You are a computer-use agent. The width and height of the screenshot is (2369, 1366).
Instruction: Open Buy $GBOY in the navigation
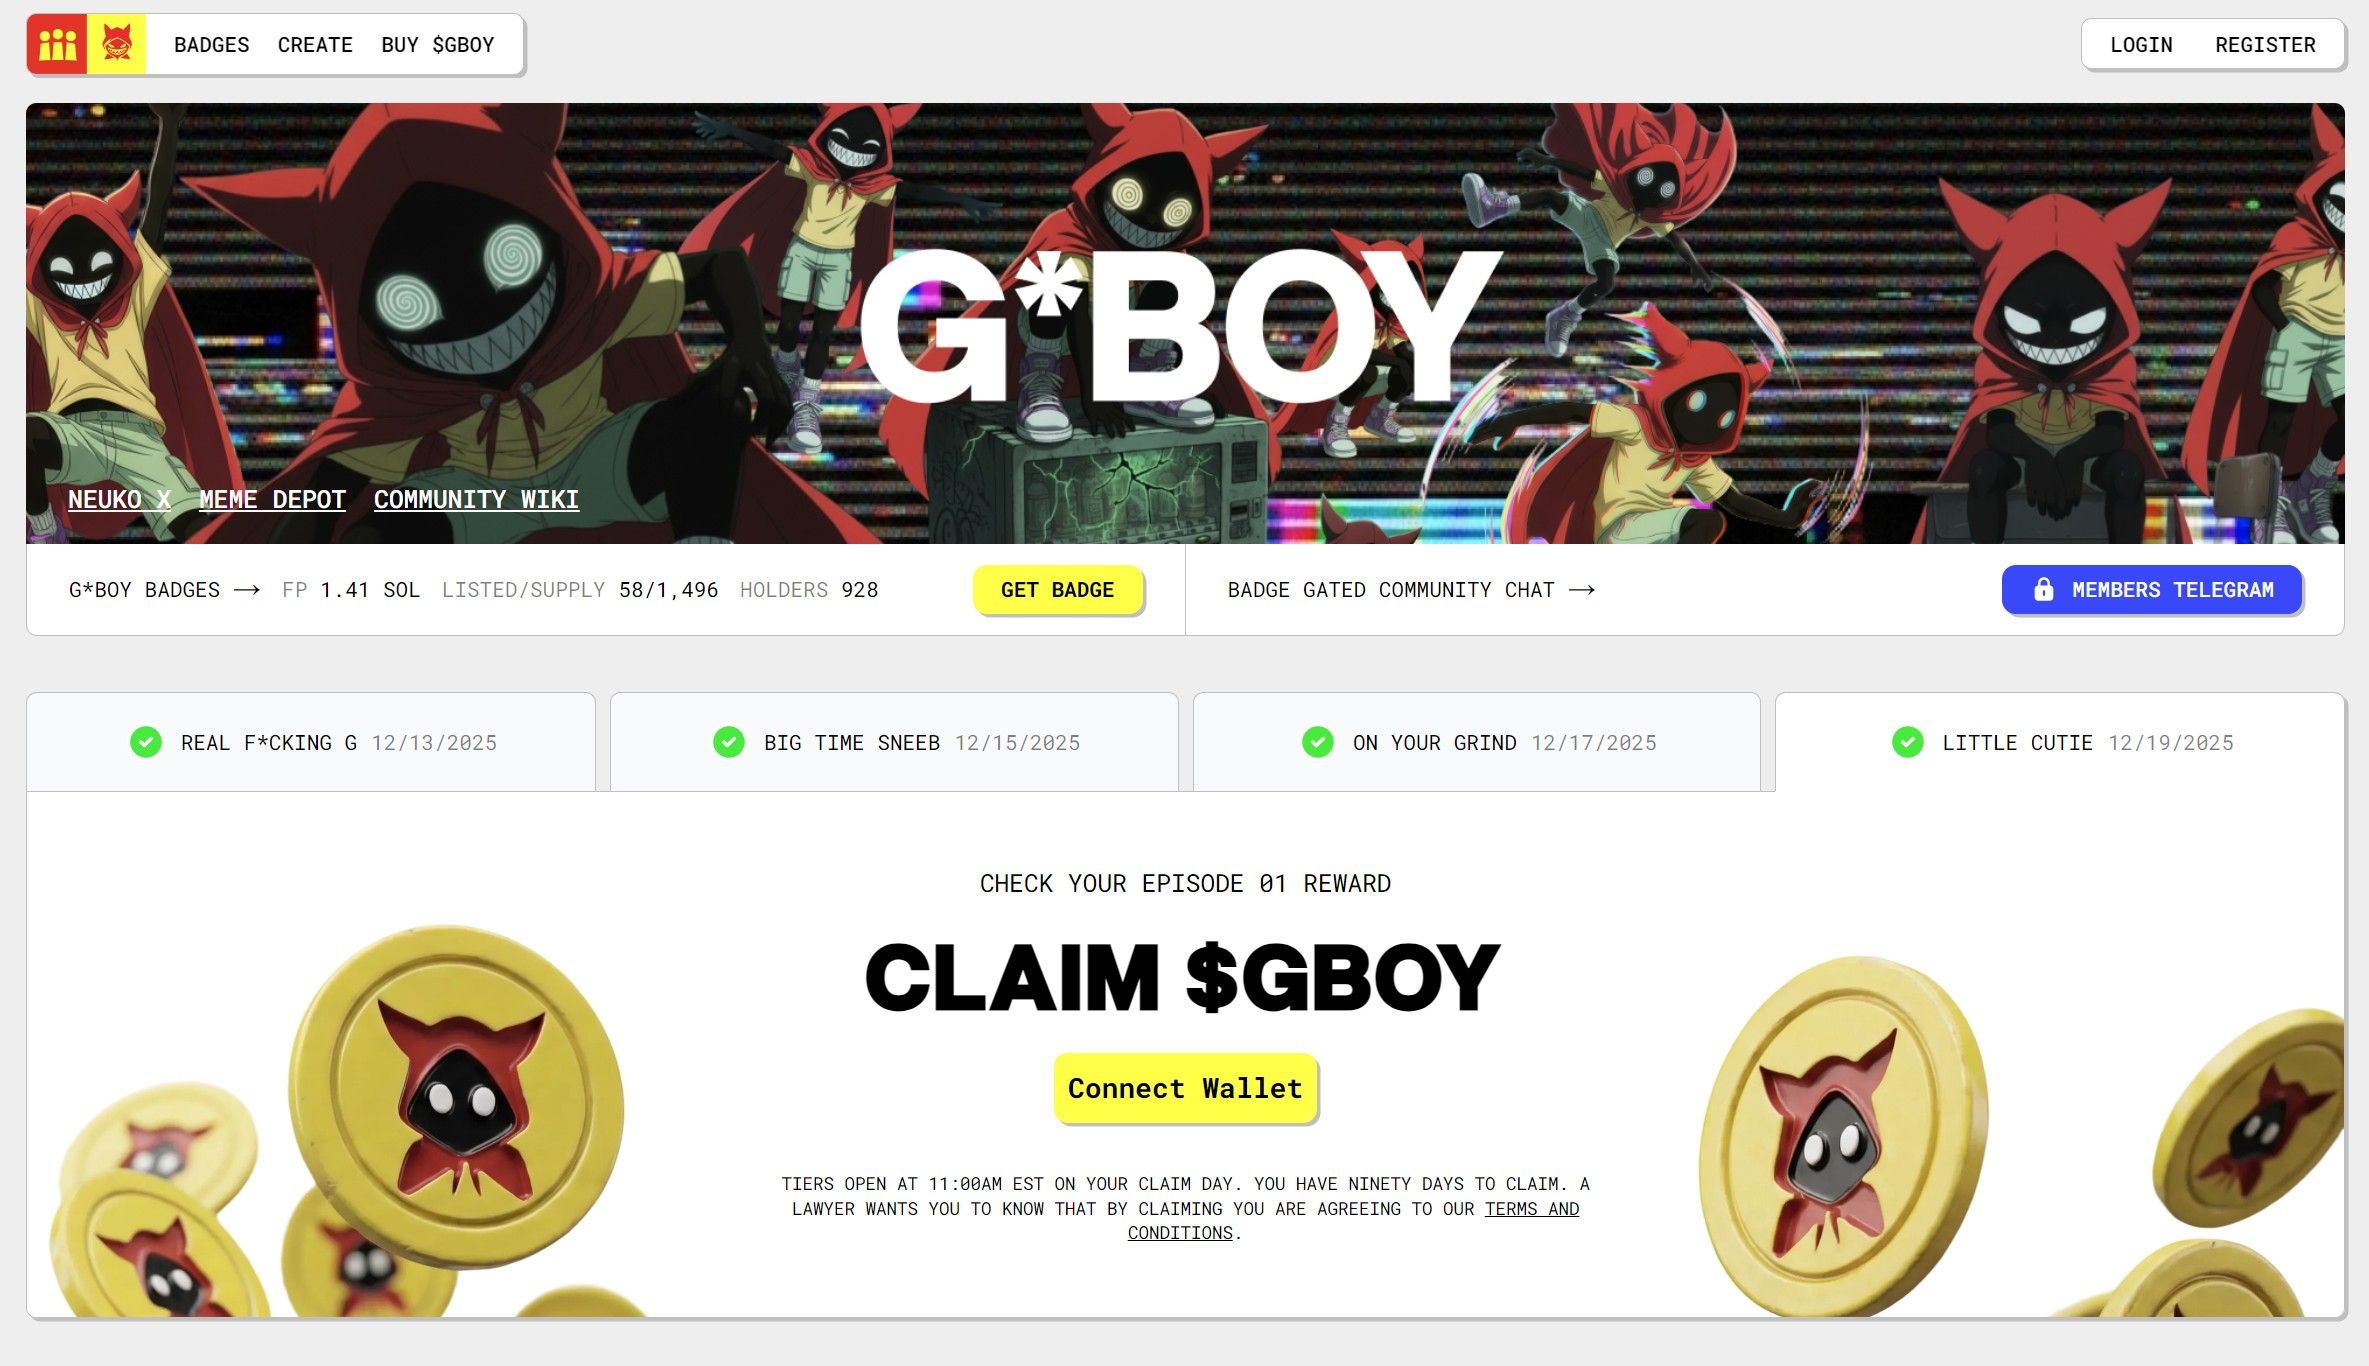(438, 45)
